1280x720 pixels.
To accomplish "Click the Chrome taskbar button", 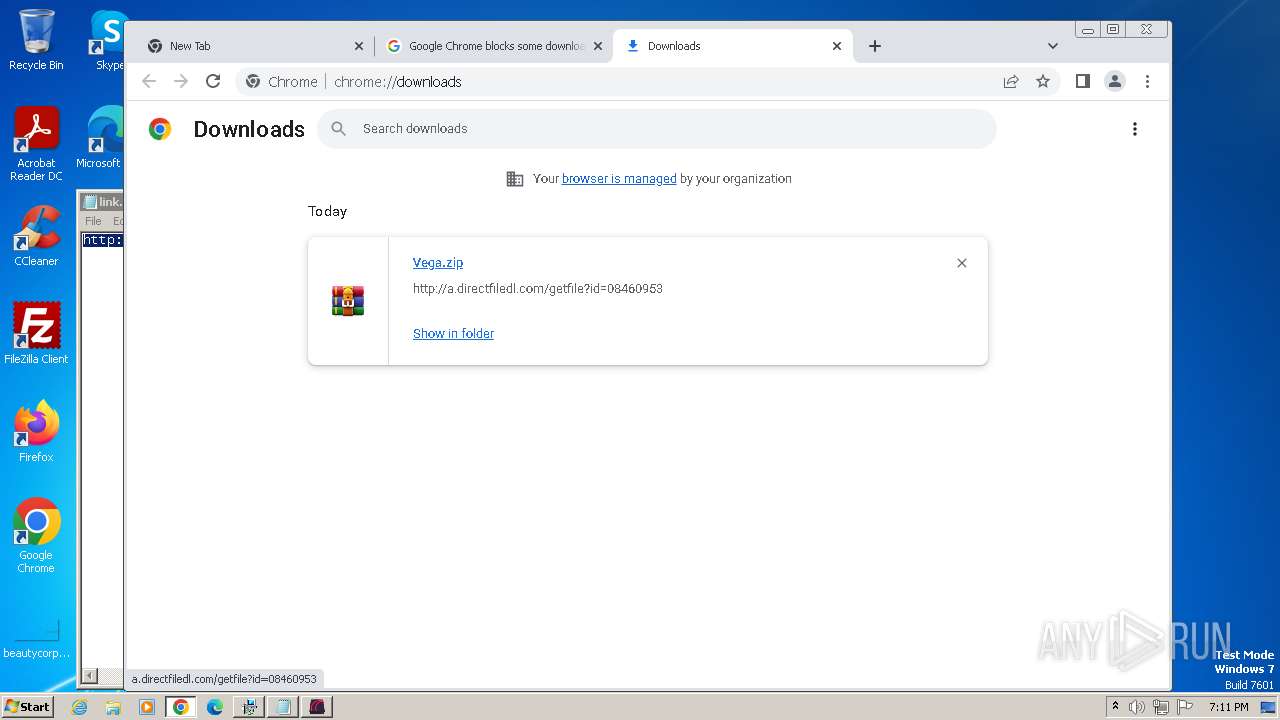I will (181, 707).
